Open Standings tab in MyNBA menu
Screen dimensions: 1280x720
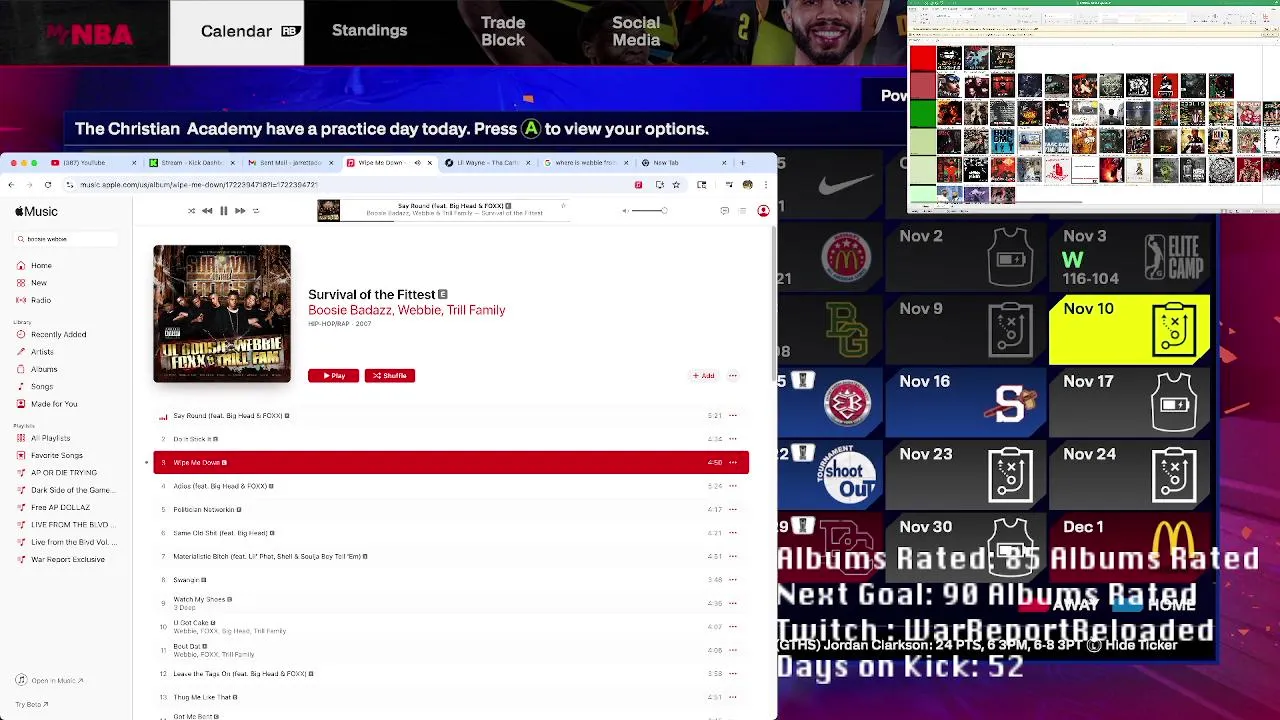coord(369,31)
